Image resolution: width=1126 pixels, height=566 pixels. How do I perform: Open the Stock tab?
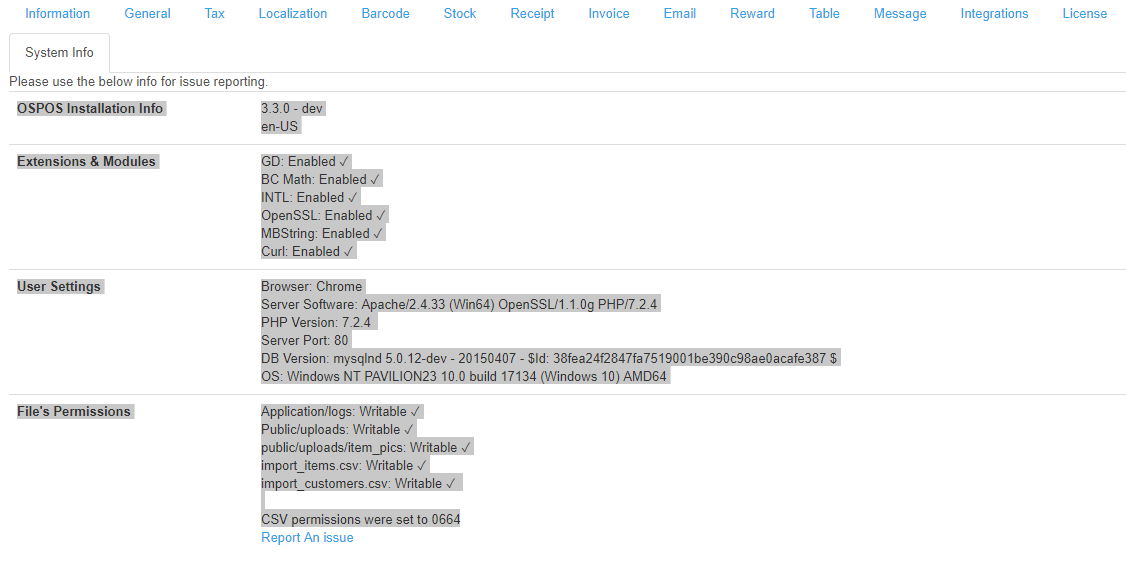point(460,14)
